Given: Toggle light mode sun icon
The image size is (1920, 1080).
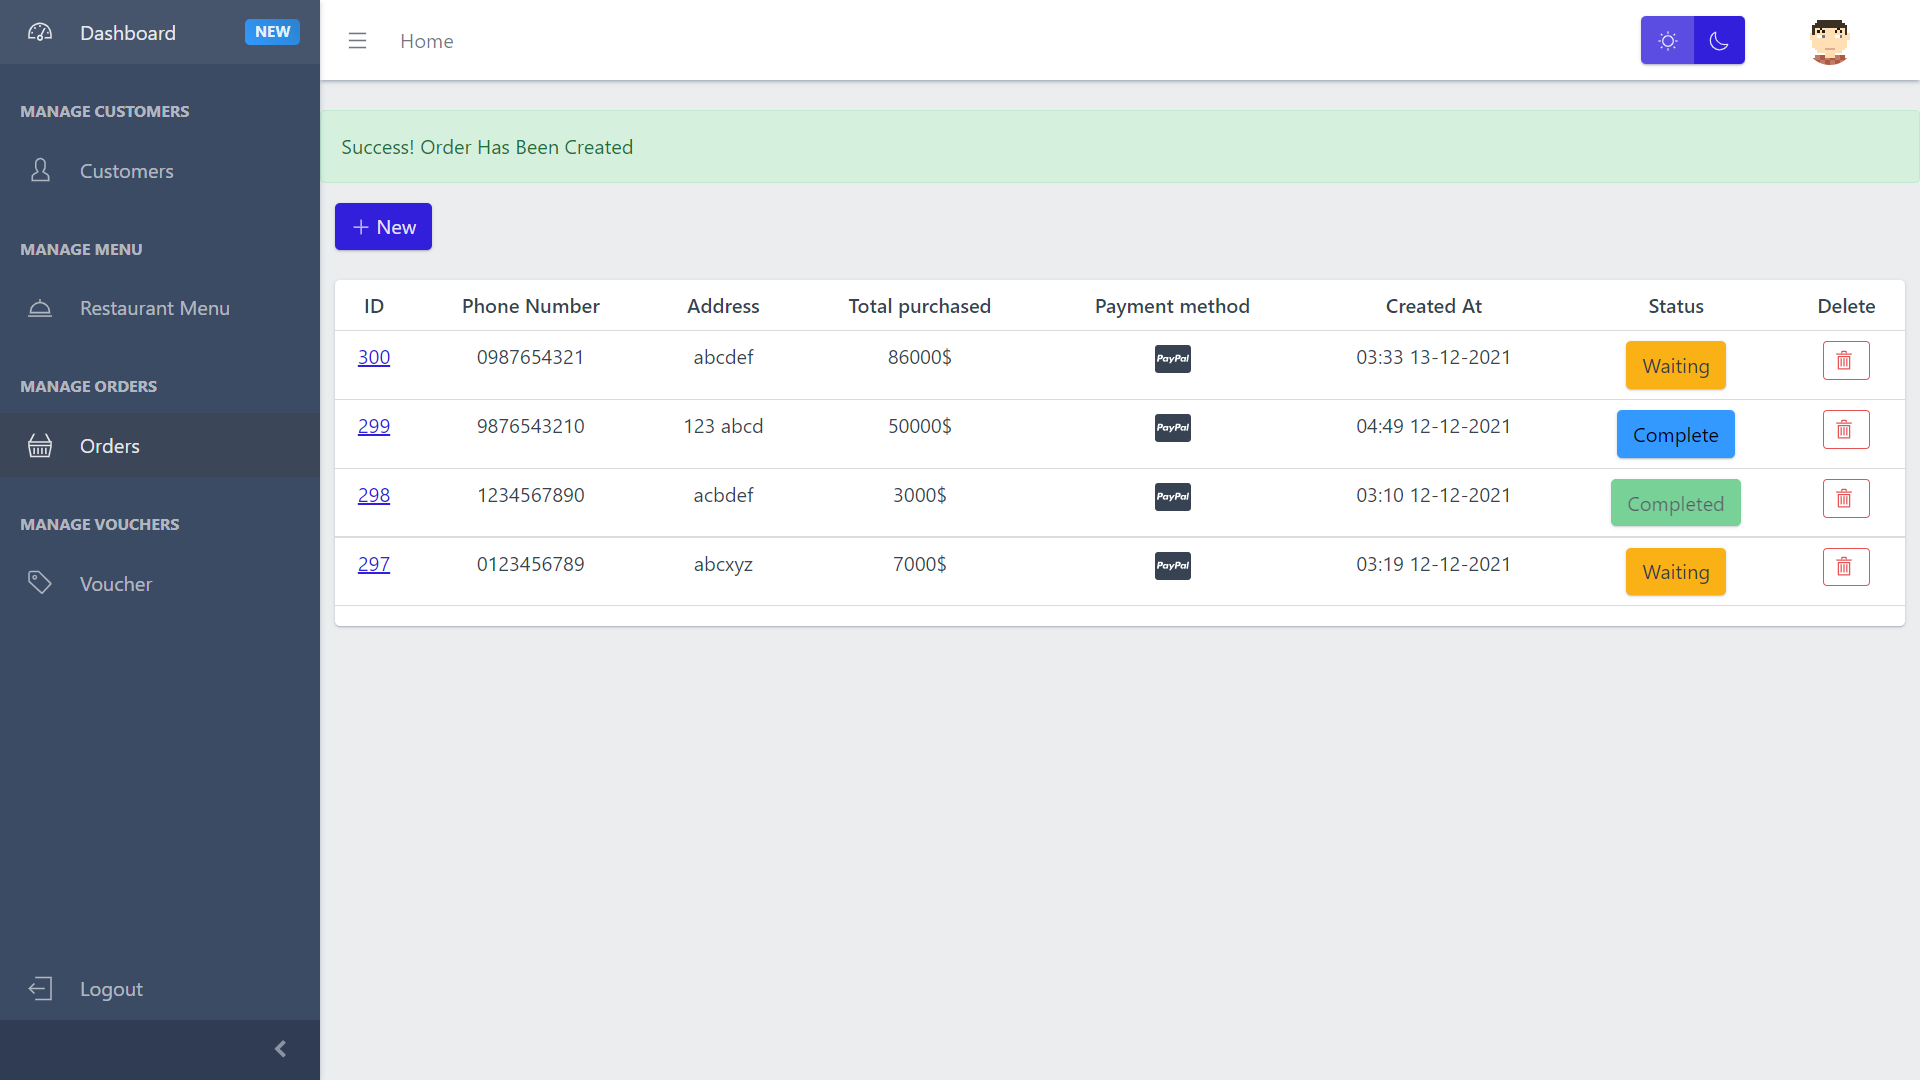Looking at the screenshot, I should (x=1668, y=41).
